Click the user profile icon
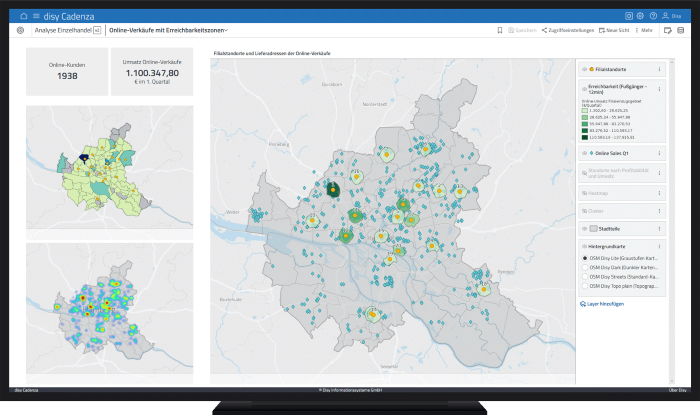The height and width of the screenshot is (415, 700). 664,16
